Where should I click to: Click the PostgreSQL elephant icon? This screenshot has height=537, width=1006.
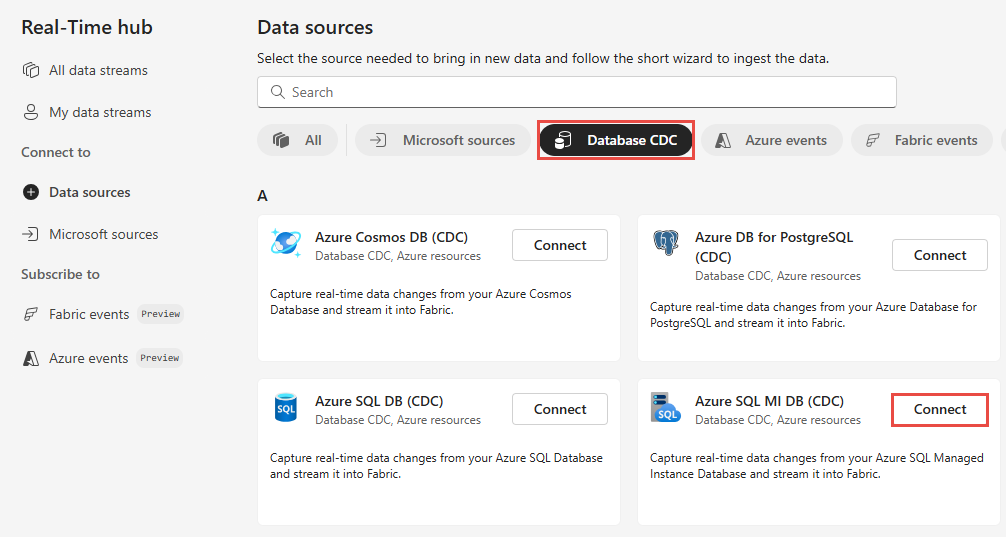click(x=666, y=244)
